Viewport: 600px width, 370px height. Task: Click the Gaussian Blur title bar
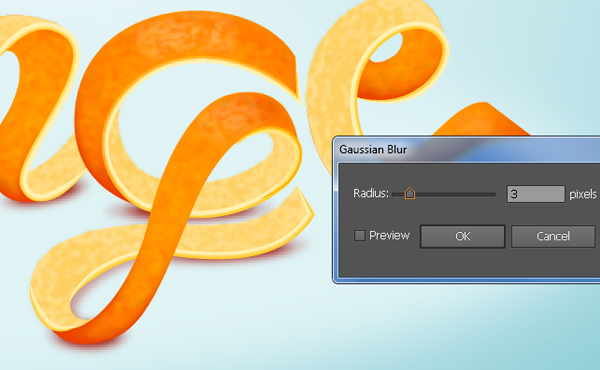pos(467,149)
